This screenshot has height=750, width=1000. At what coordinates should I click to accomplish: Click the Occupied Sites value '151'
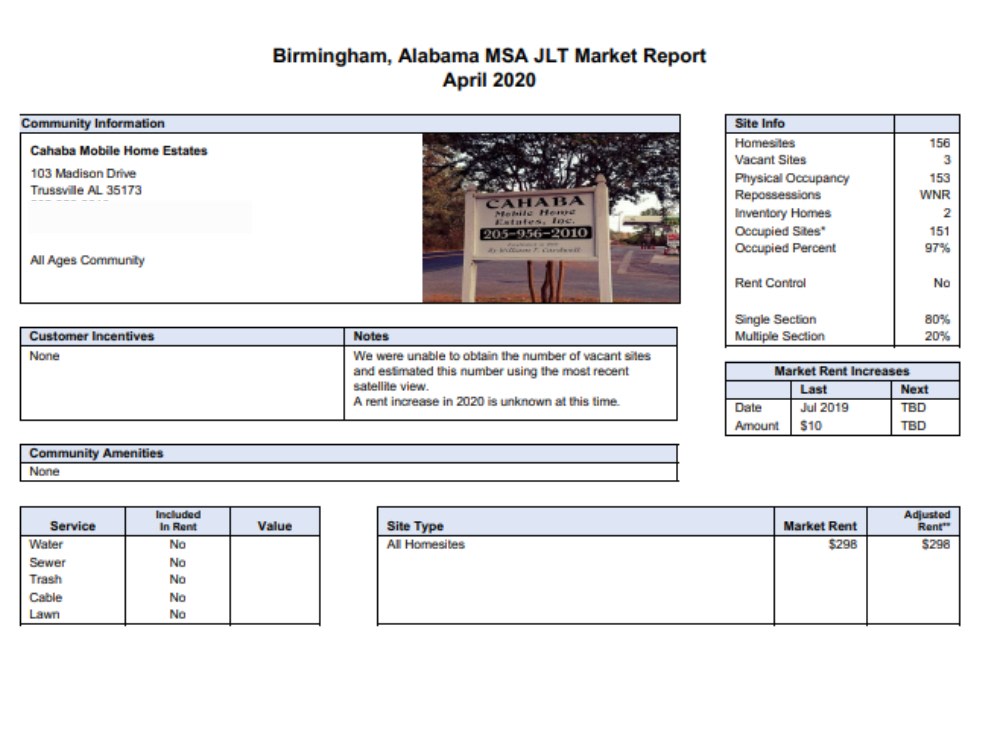pyautogui.click(x=939, y=231)
